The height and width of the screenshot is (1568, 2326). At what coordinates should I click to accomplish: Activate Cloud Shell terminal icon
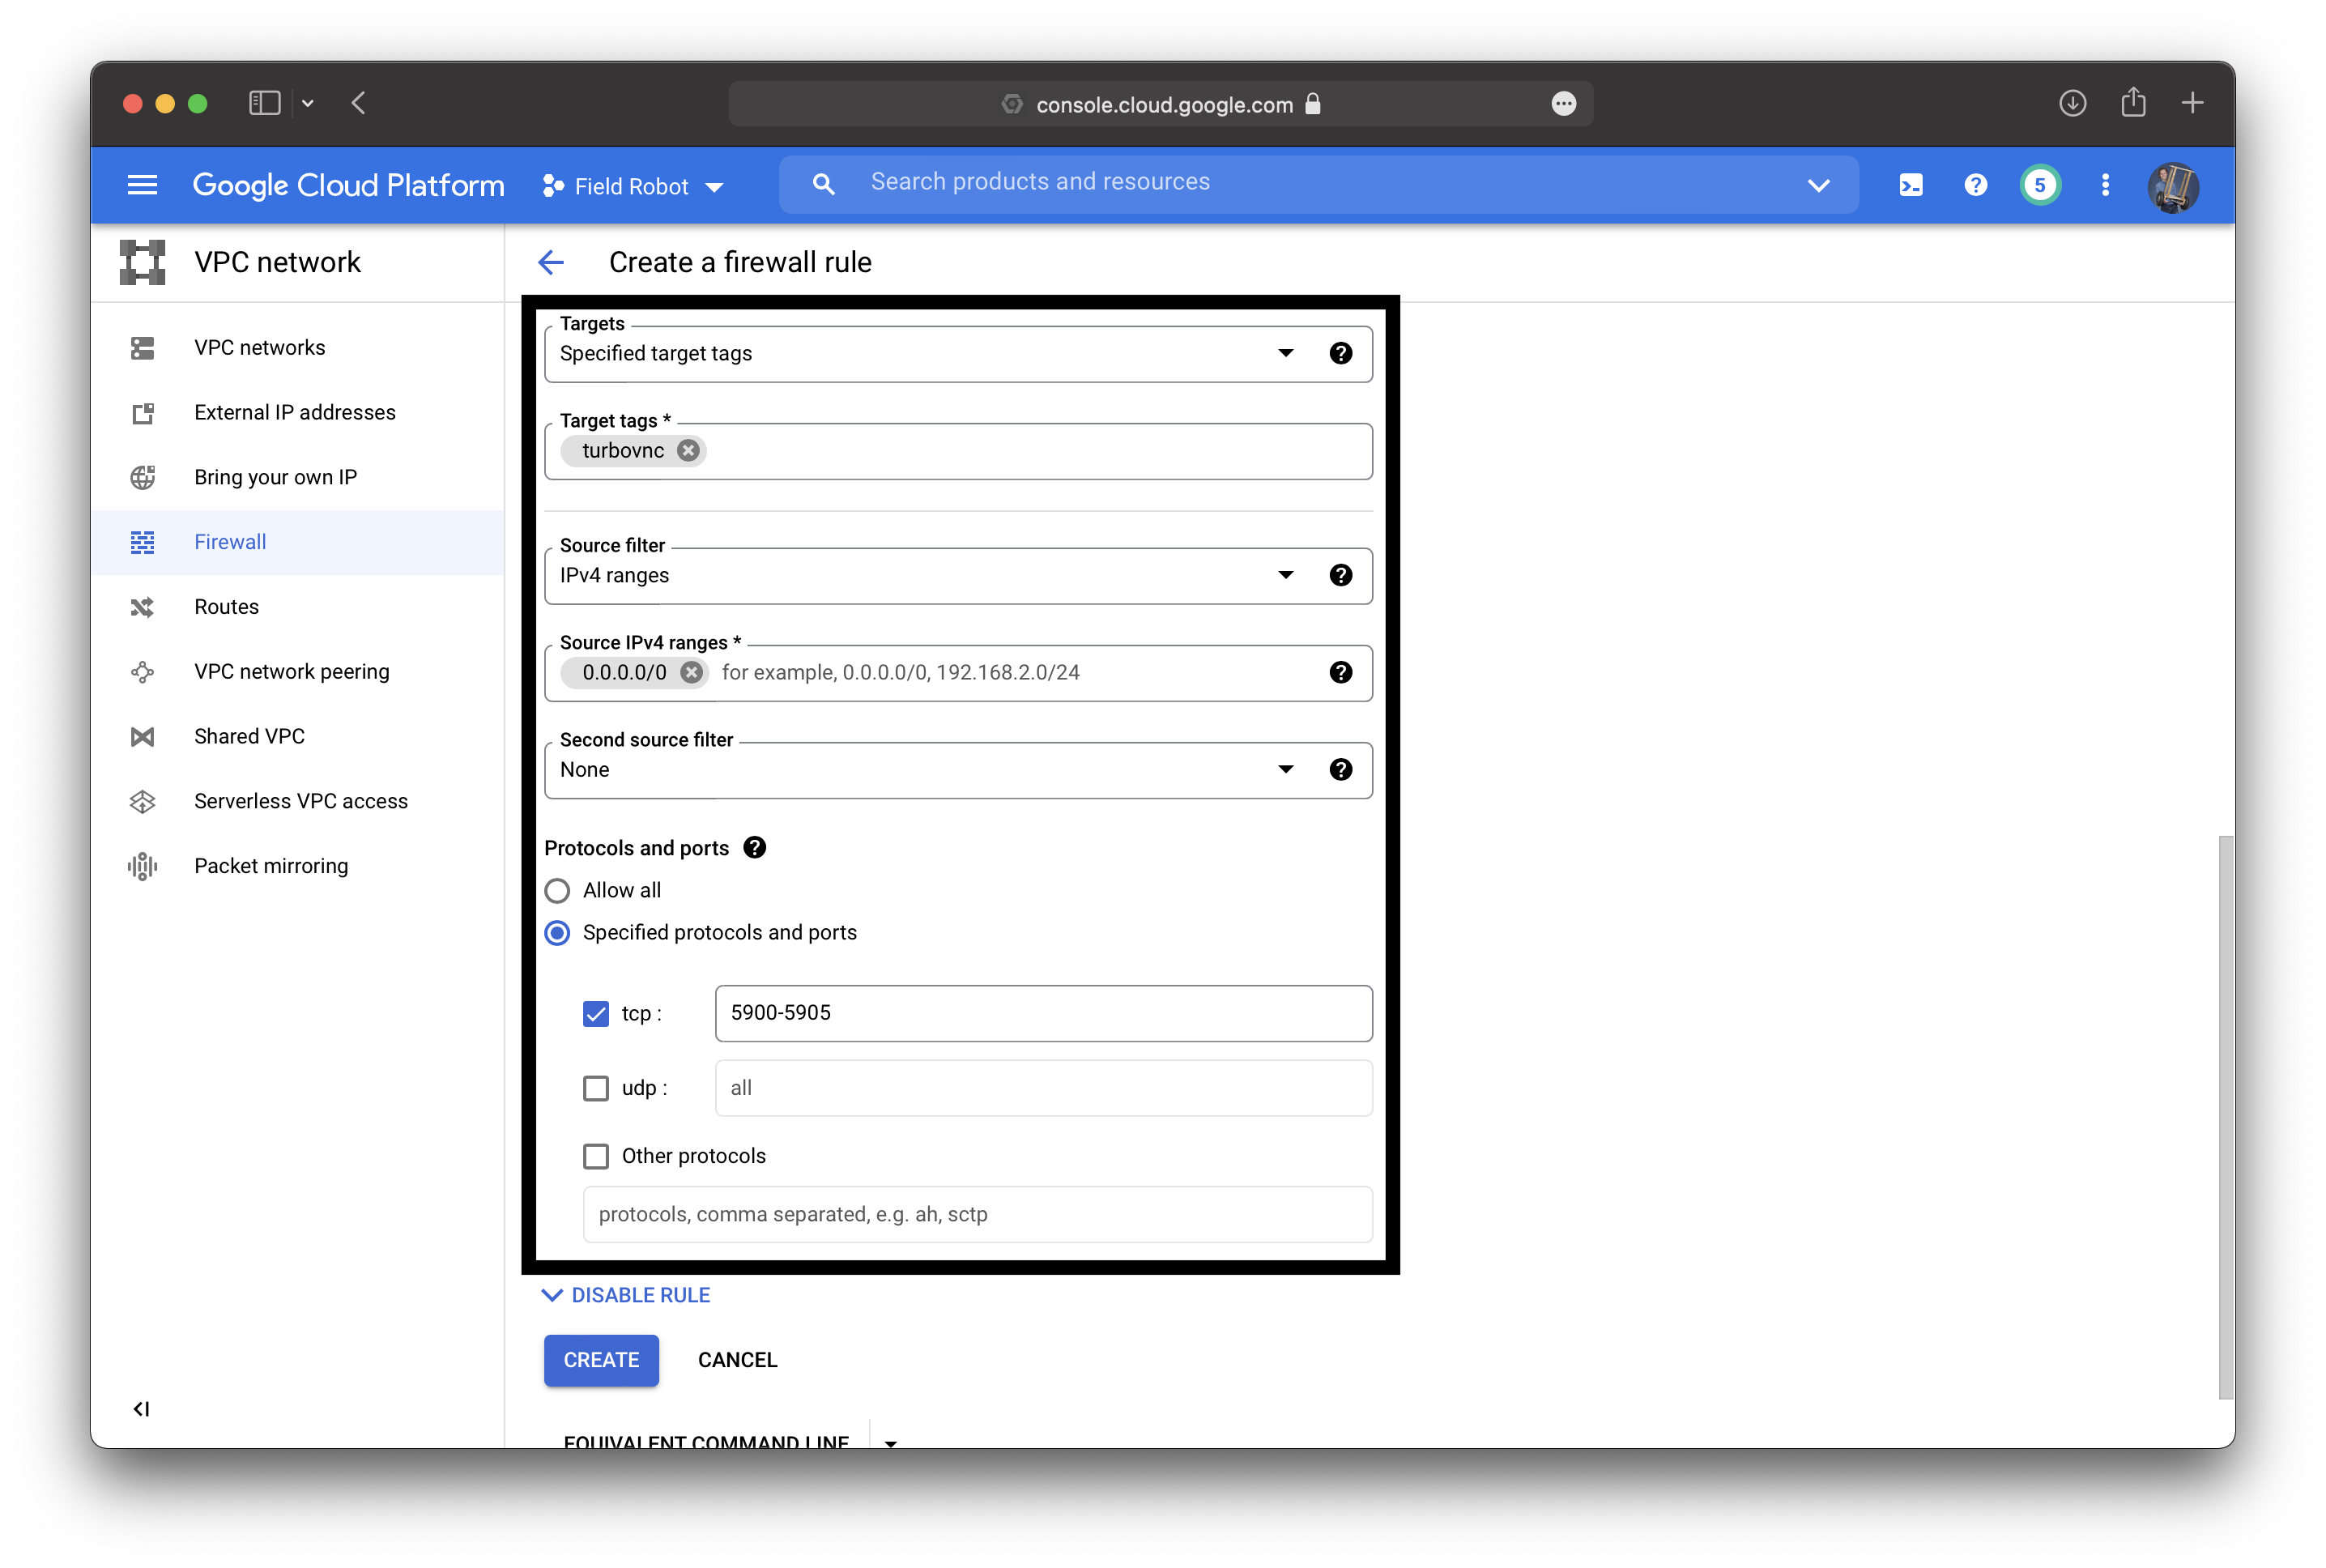1910,185
